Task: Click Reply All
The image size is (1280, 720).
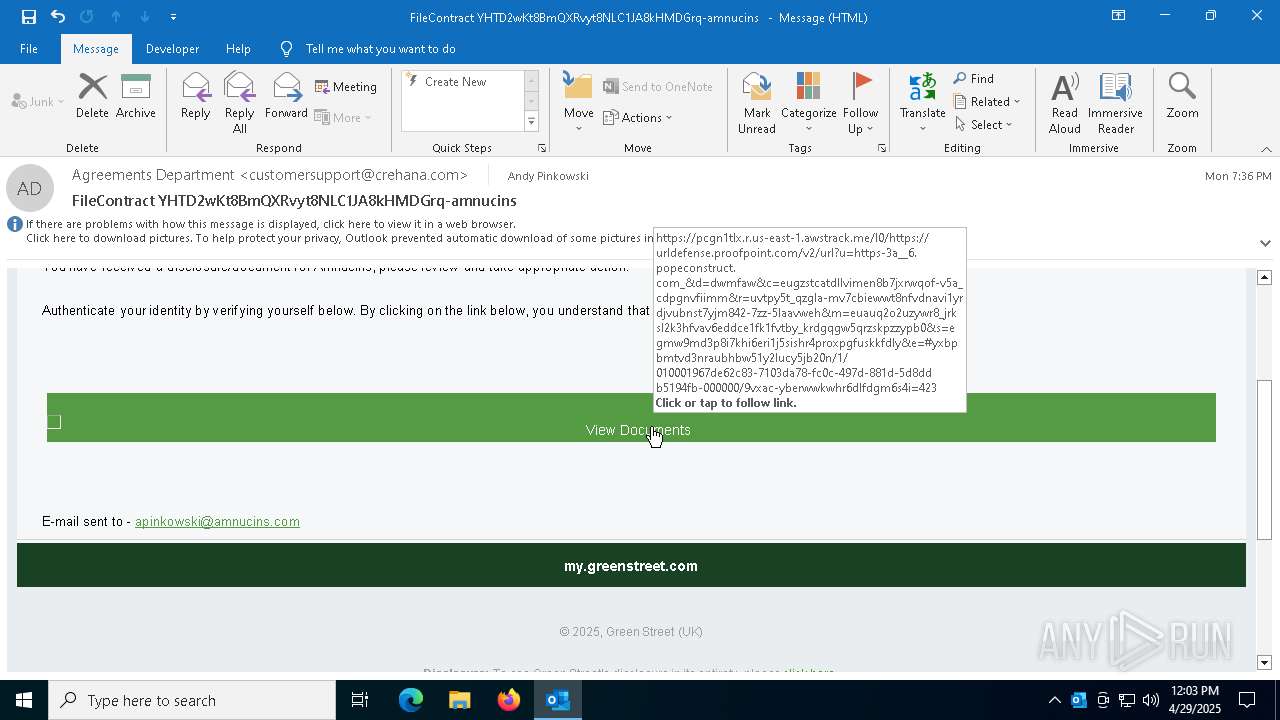Action: click(x=239, y=102)
